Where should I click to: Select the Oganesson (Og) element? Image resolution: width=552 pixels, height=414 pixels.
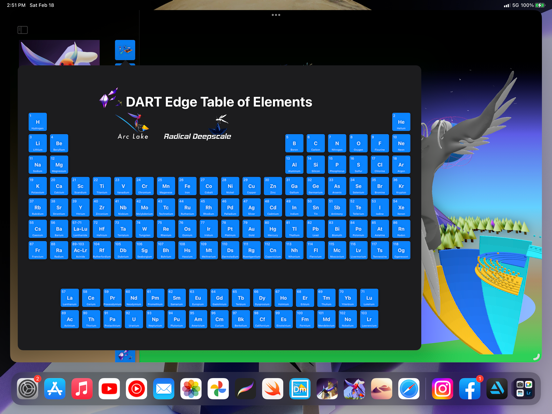[x=401, y=250]
